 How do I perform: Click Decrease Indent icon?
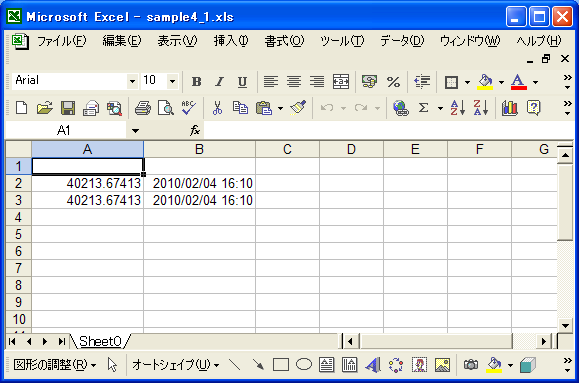click(422, 82)
